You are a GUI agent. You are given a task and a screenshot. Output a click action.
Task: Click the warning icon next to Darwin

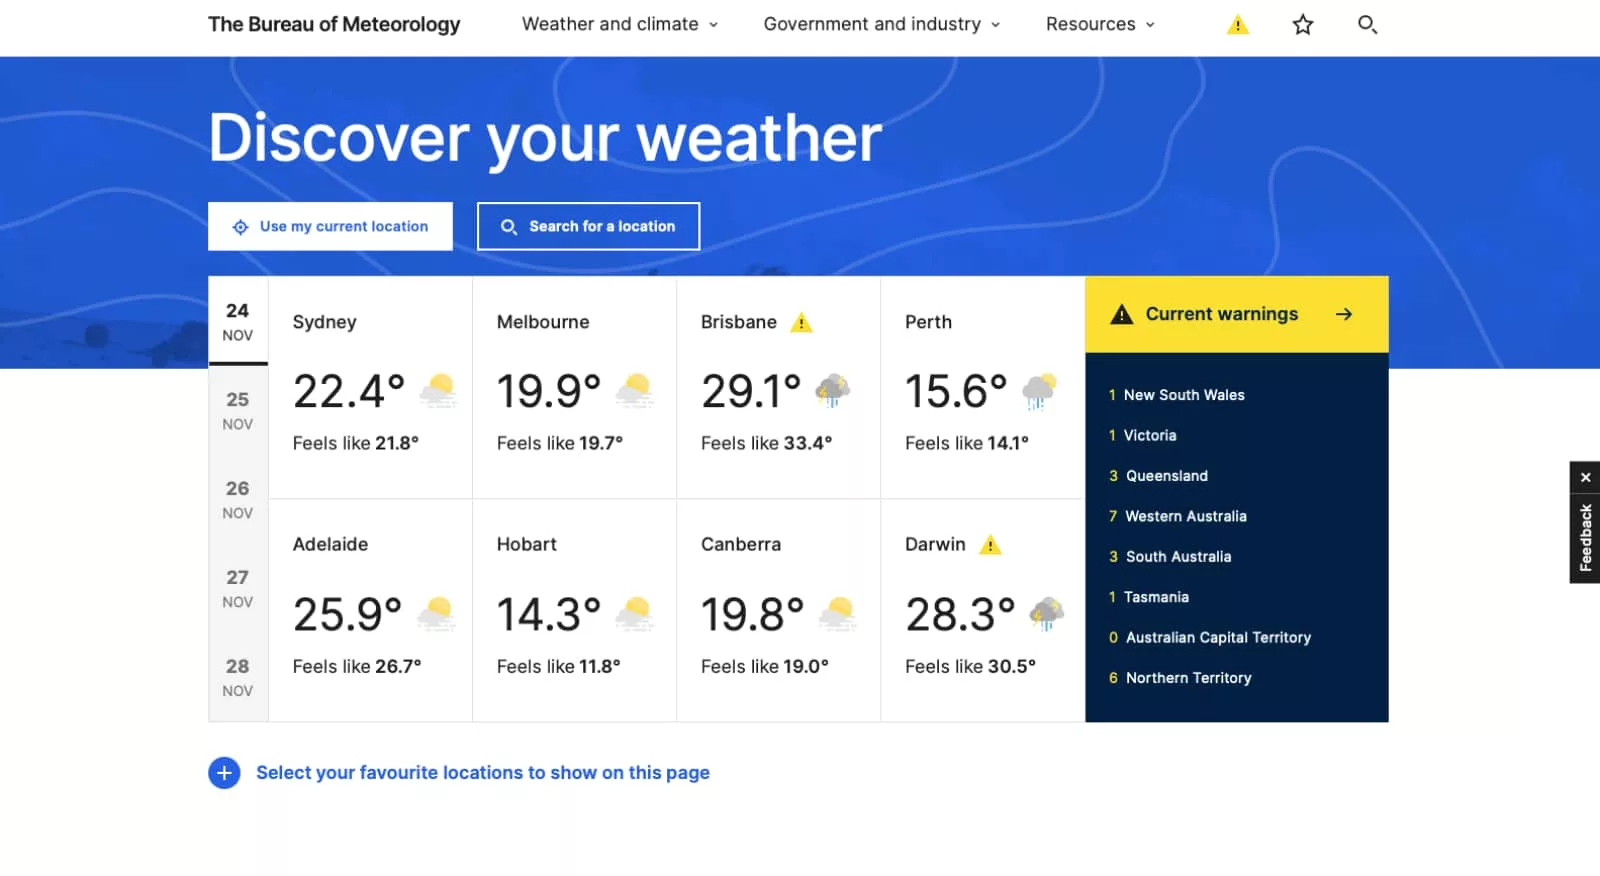click(x=990, y=545)
